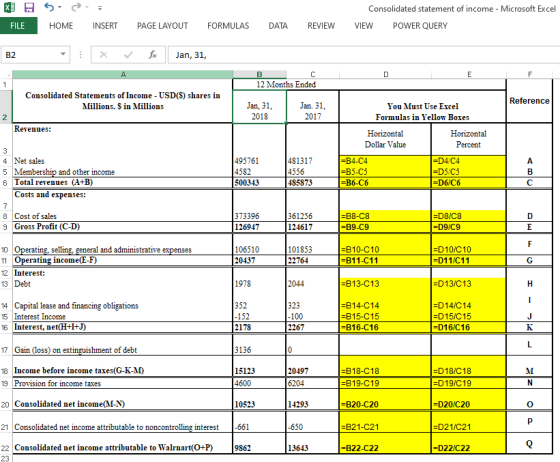The height and width of the screenshot is (462, 560).
Task: Select row 2 header
Action: pyautogui.click(x=6, y=107)
